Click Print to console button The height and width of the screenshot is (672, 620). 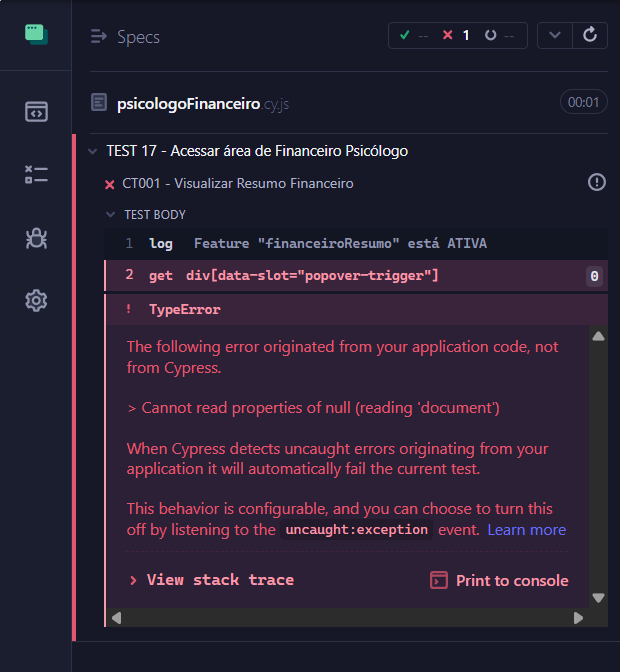(x=499, y=580)
